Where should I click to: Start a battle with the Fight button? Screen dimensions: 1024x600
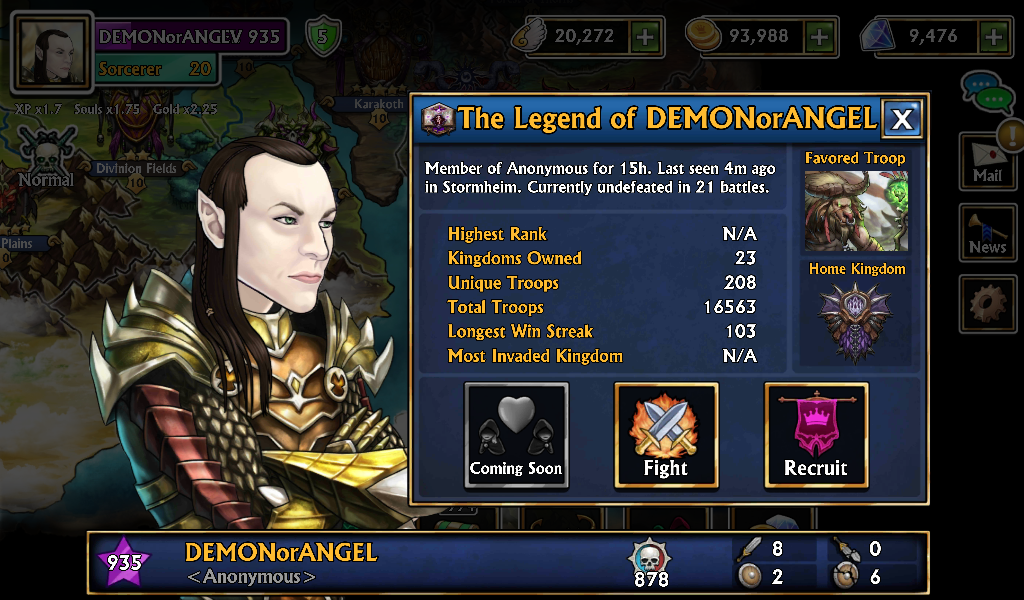tap(666, 435)
